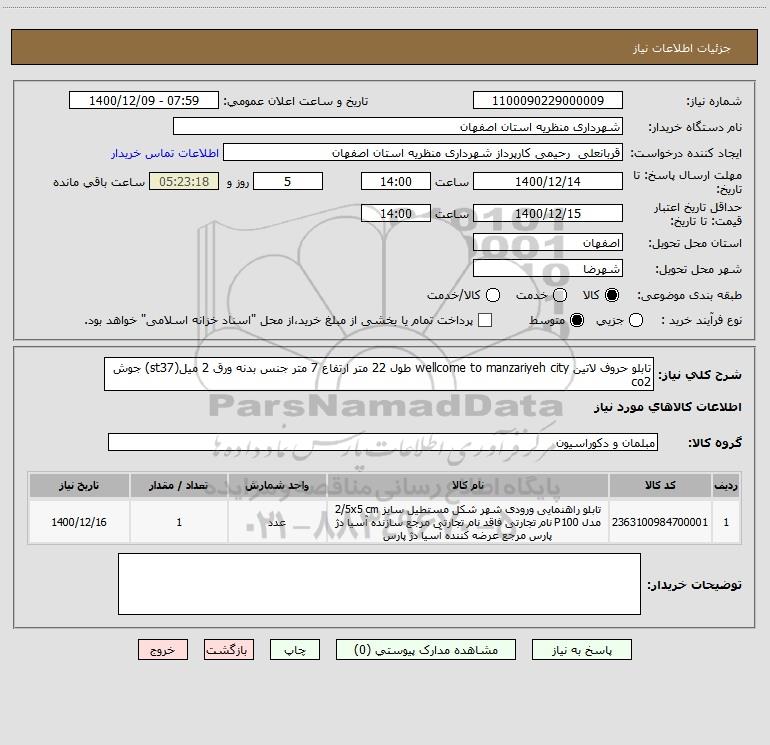Viewport: 770px width, 745px height.
Task: Click the goods group field مبلمان و دکوراسیون
Action: tap(383, 442)
